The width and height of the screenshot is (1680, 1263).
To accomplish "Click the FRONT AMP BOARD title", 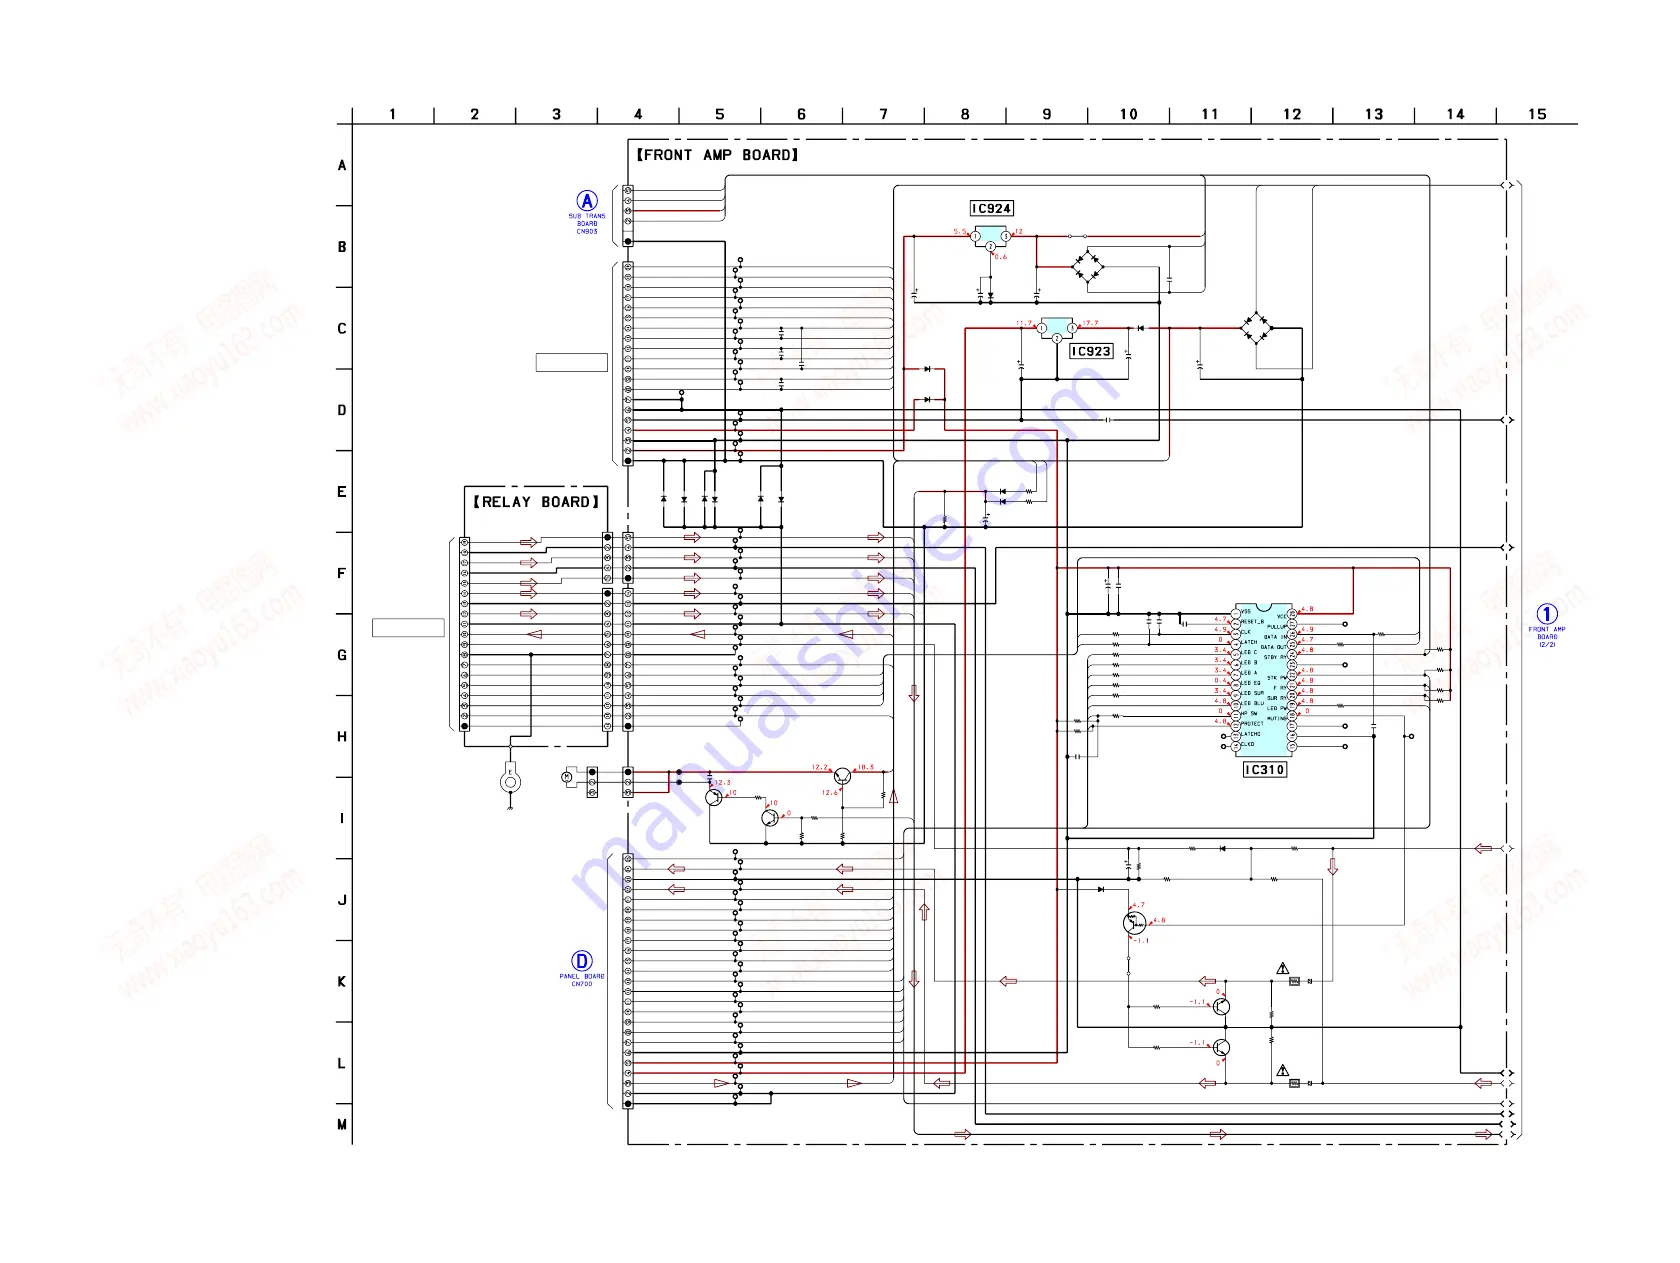I will click(718, 155).
